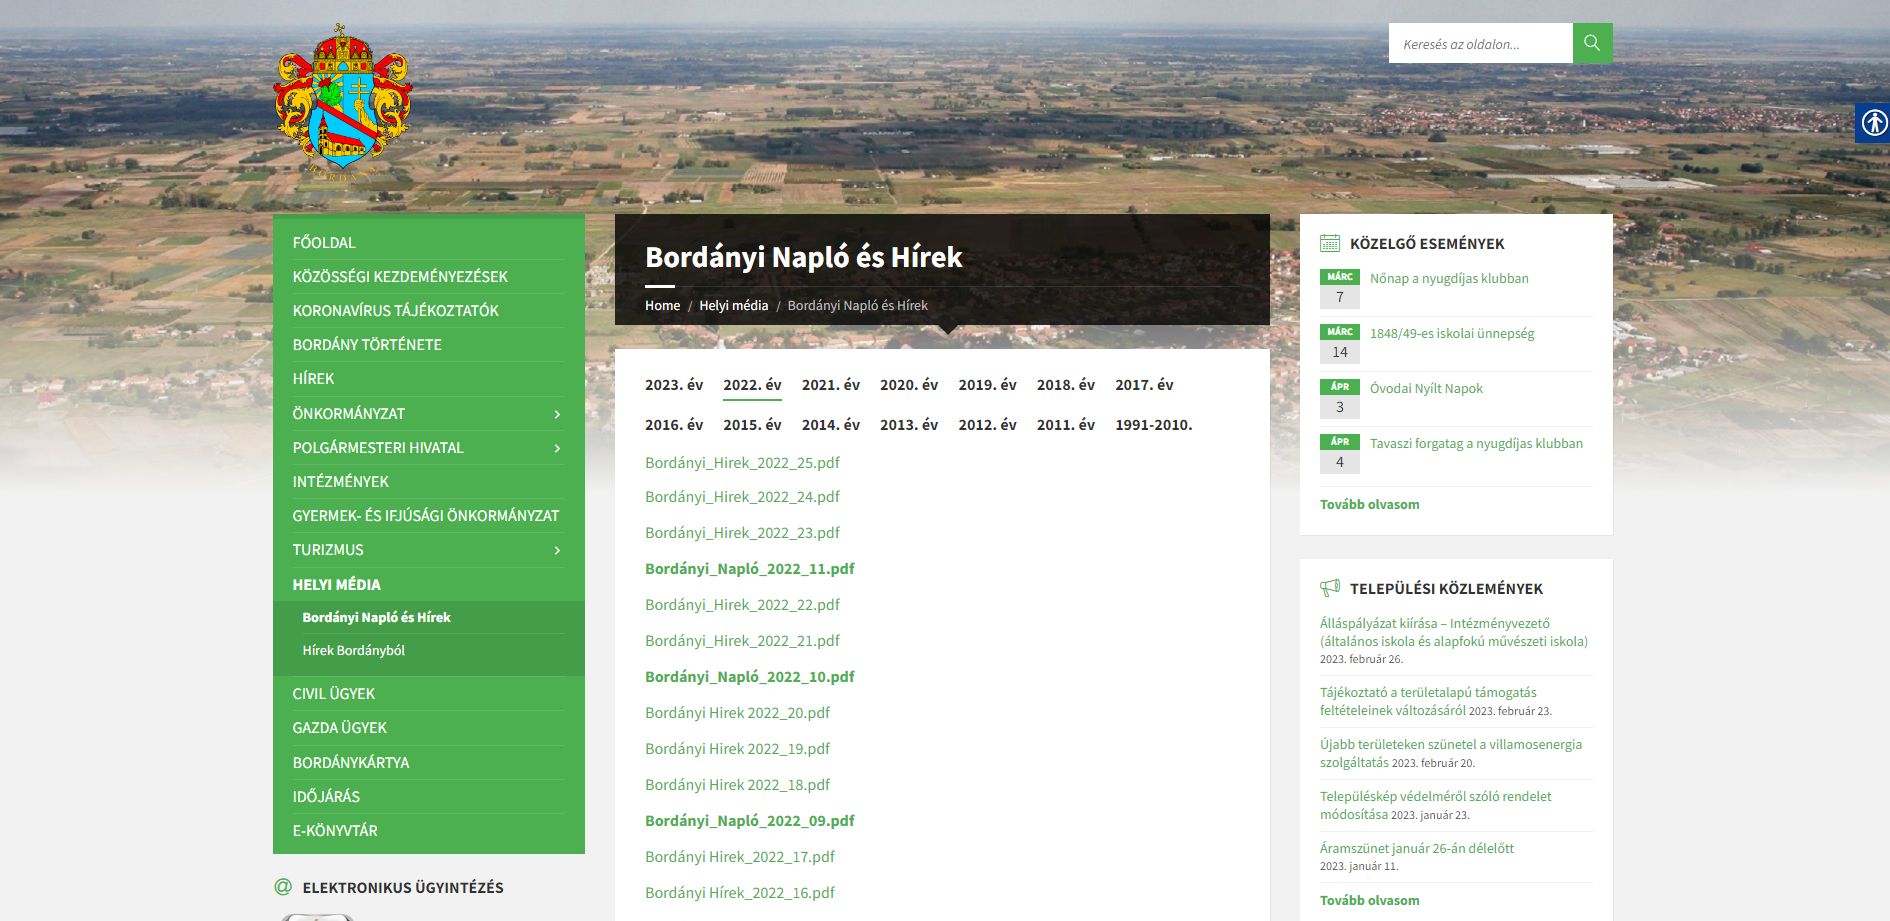Open Bordányi_Napló_2022_11.pdf
The height and width of the screenshot is (921, 1890).
(x=750, y=569)
